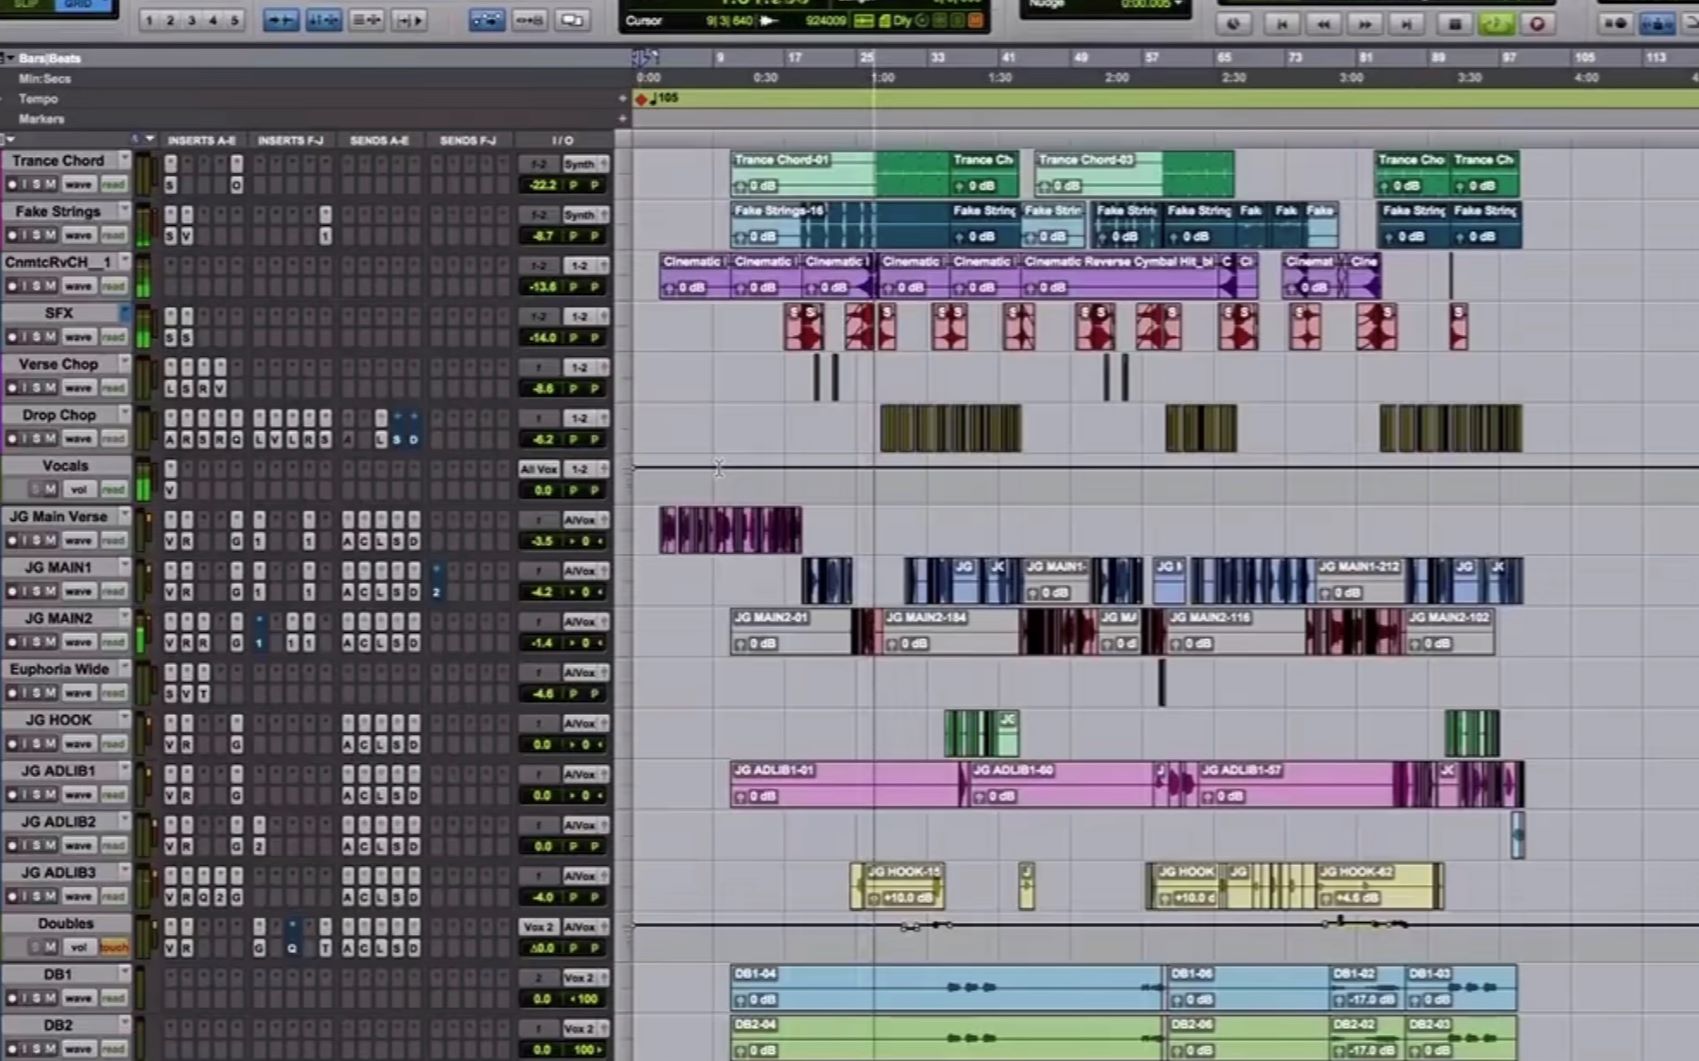Open Vocals track view selector 'vol'

pyautogui.click(x=78, y=489)
